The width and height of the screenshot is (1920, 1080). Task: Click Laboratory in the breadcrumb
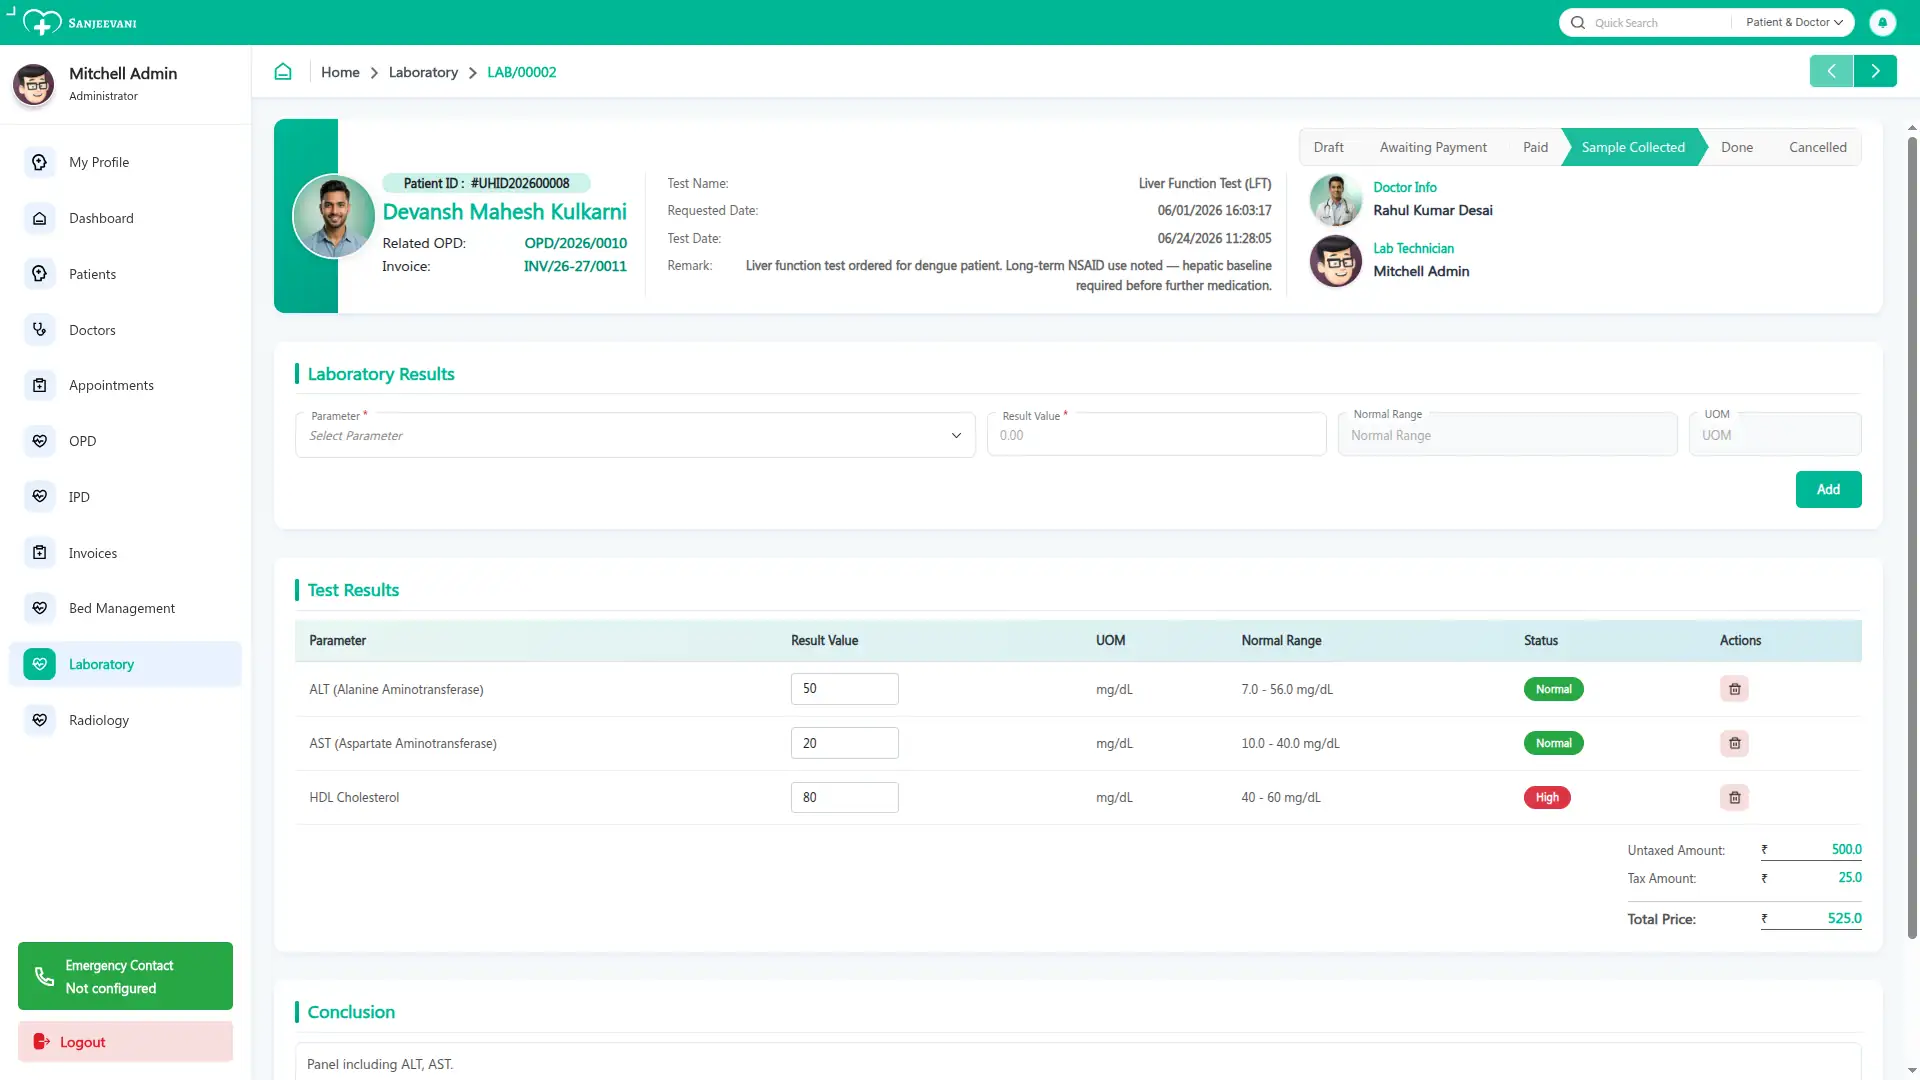click(x=423, y=72)
